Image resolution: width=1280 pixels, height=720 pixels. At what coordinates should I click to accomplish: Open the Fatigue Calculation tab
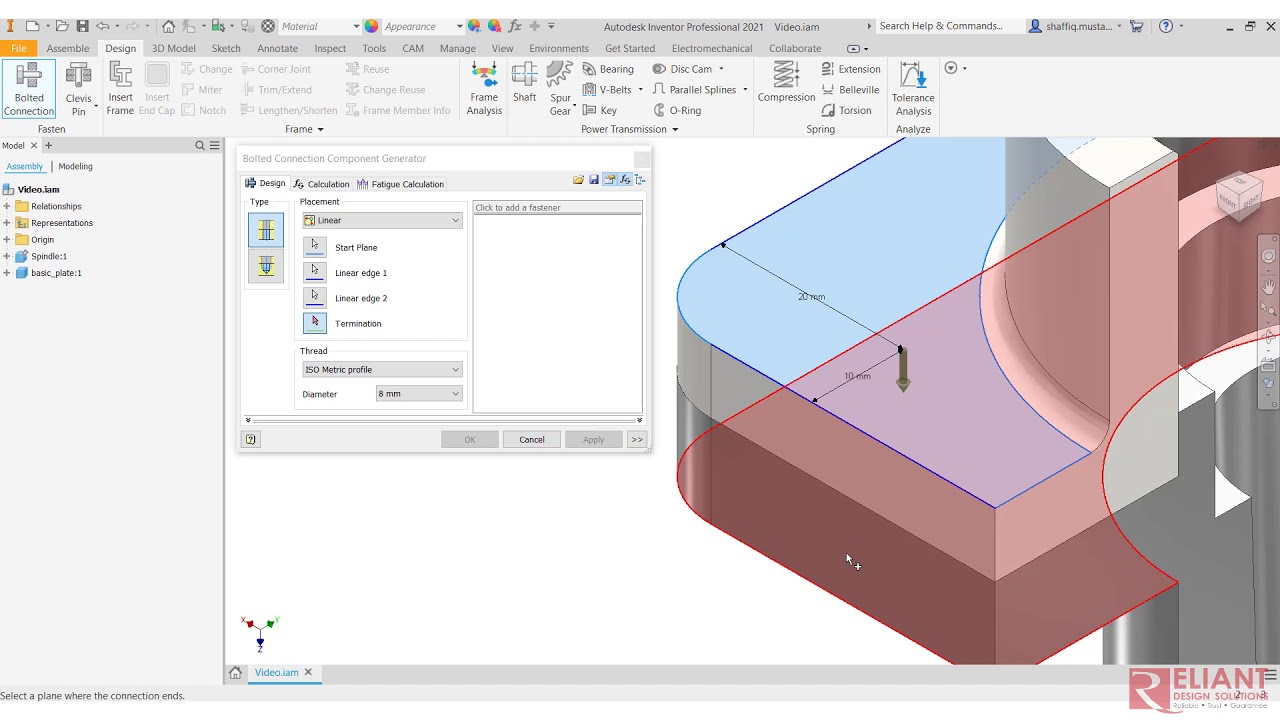[x=400, y=184]
